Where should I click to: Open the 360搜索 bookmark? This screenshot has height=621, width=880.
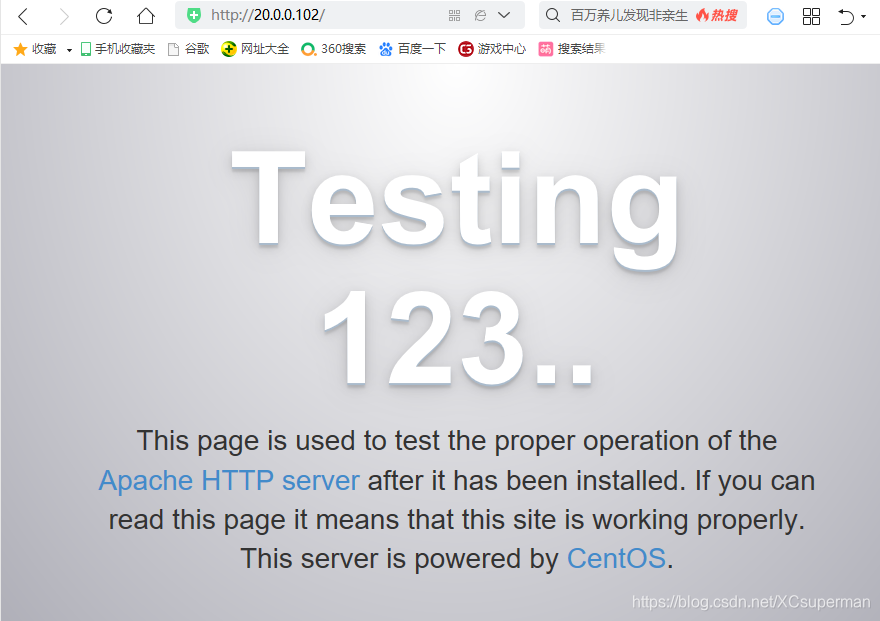[x=333, y=49]
